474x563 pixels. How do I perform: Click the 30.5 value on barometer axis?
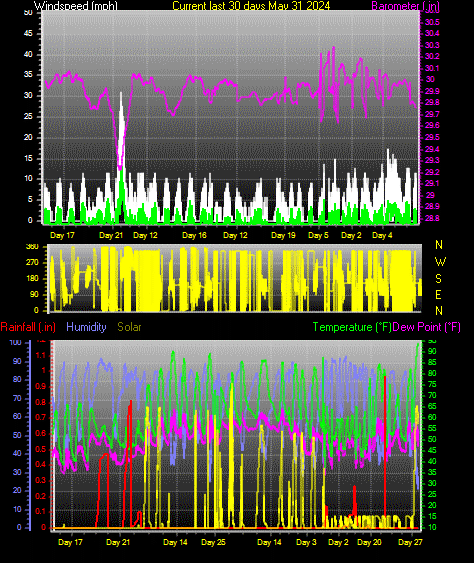(x=432, y=22)
